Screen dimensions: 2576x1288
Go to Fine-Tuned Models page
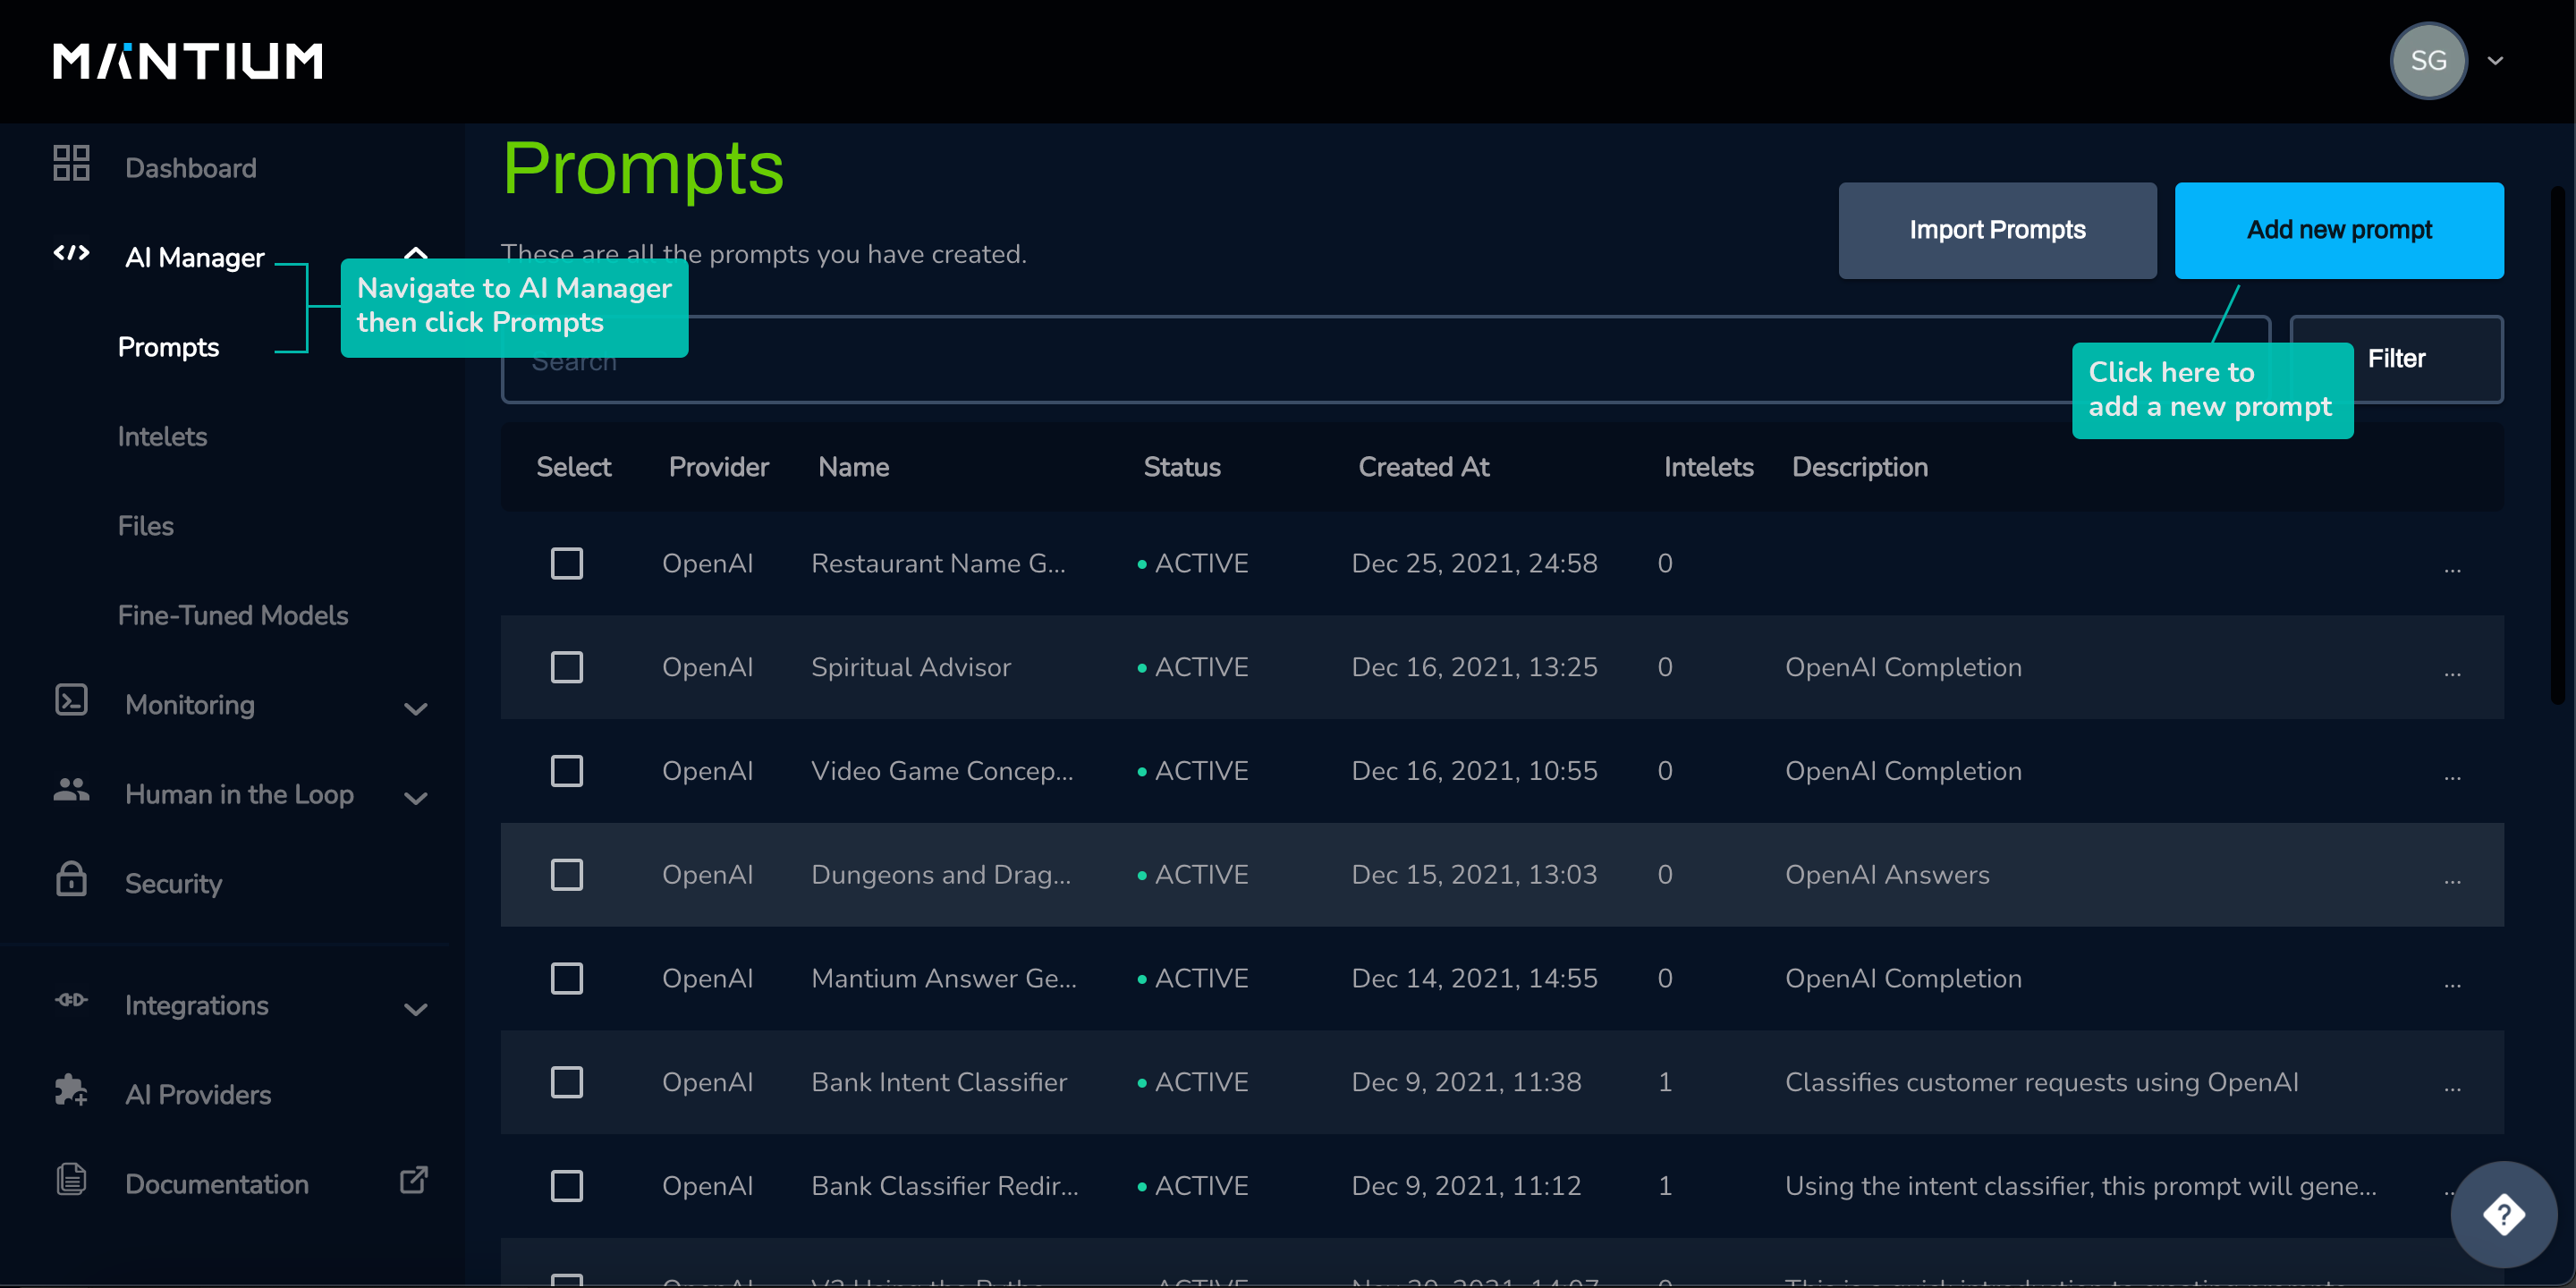coord(233,616)
